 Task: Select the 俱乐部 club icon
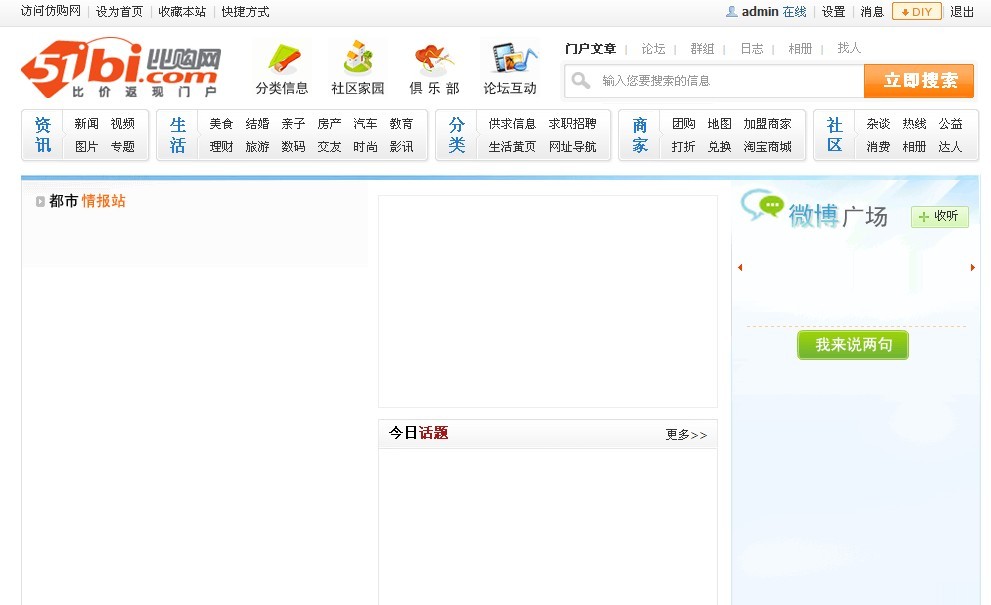pyautogui.click(x=432, y=58)
